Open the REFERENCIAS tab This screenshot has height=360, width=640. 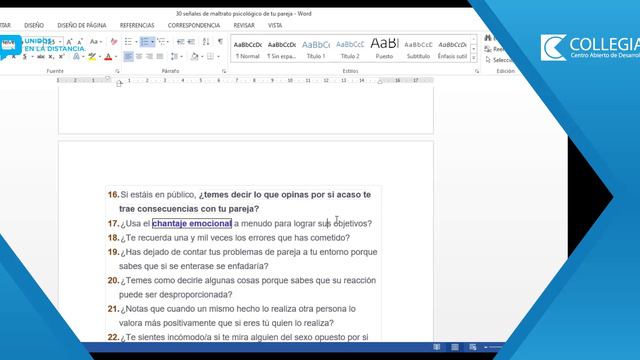coord(137,25)
